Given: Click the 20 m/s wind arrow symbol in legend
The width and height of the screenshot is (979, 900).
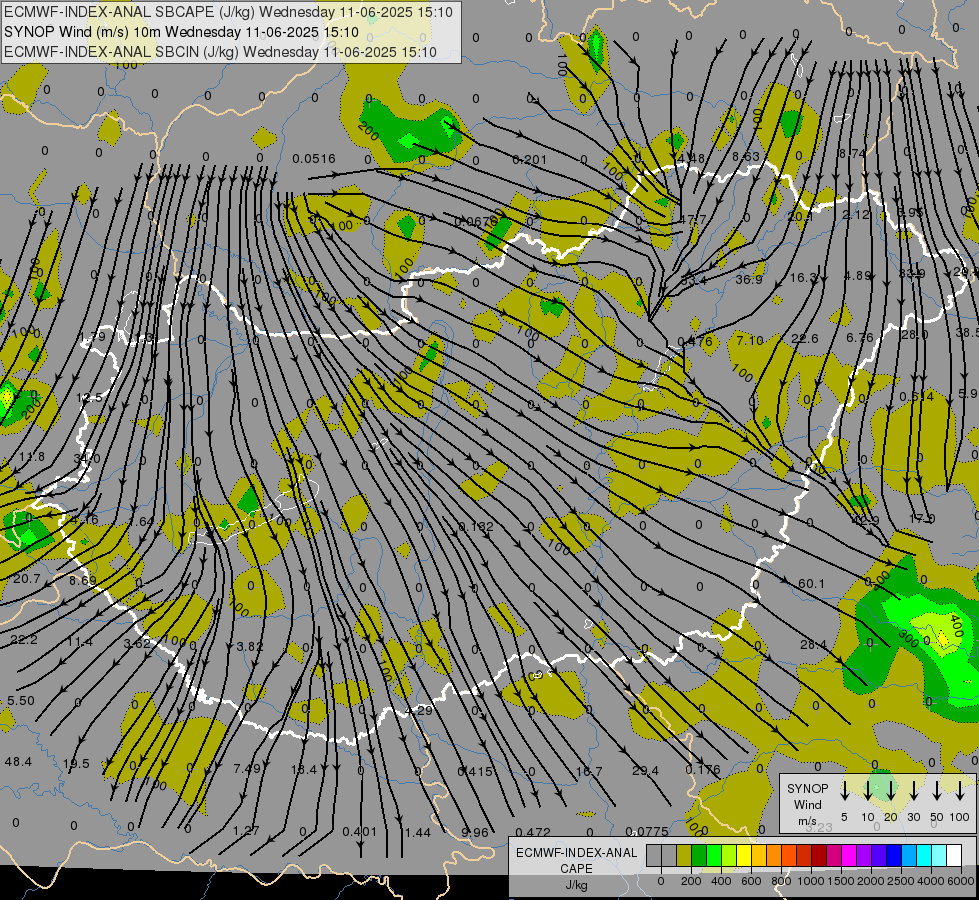Looking at the screenshot, I should point(890,791).
